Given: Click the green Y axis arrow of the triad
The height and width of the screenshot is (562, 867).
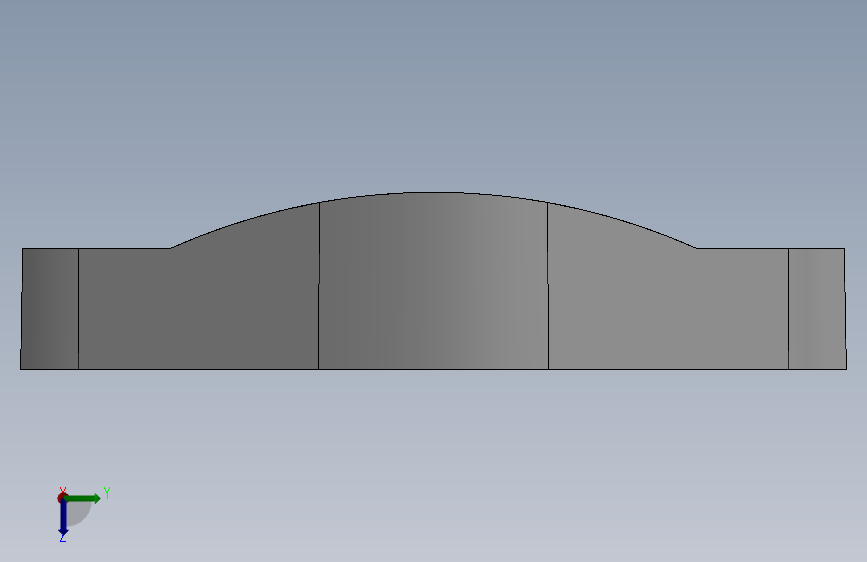Looking at the screenshot, I should [x=83, y=498].
